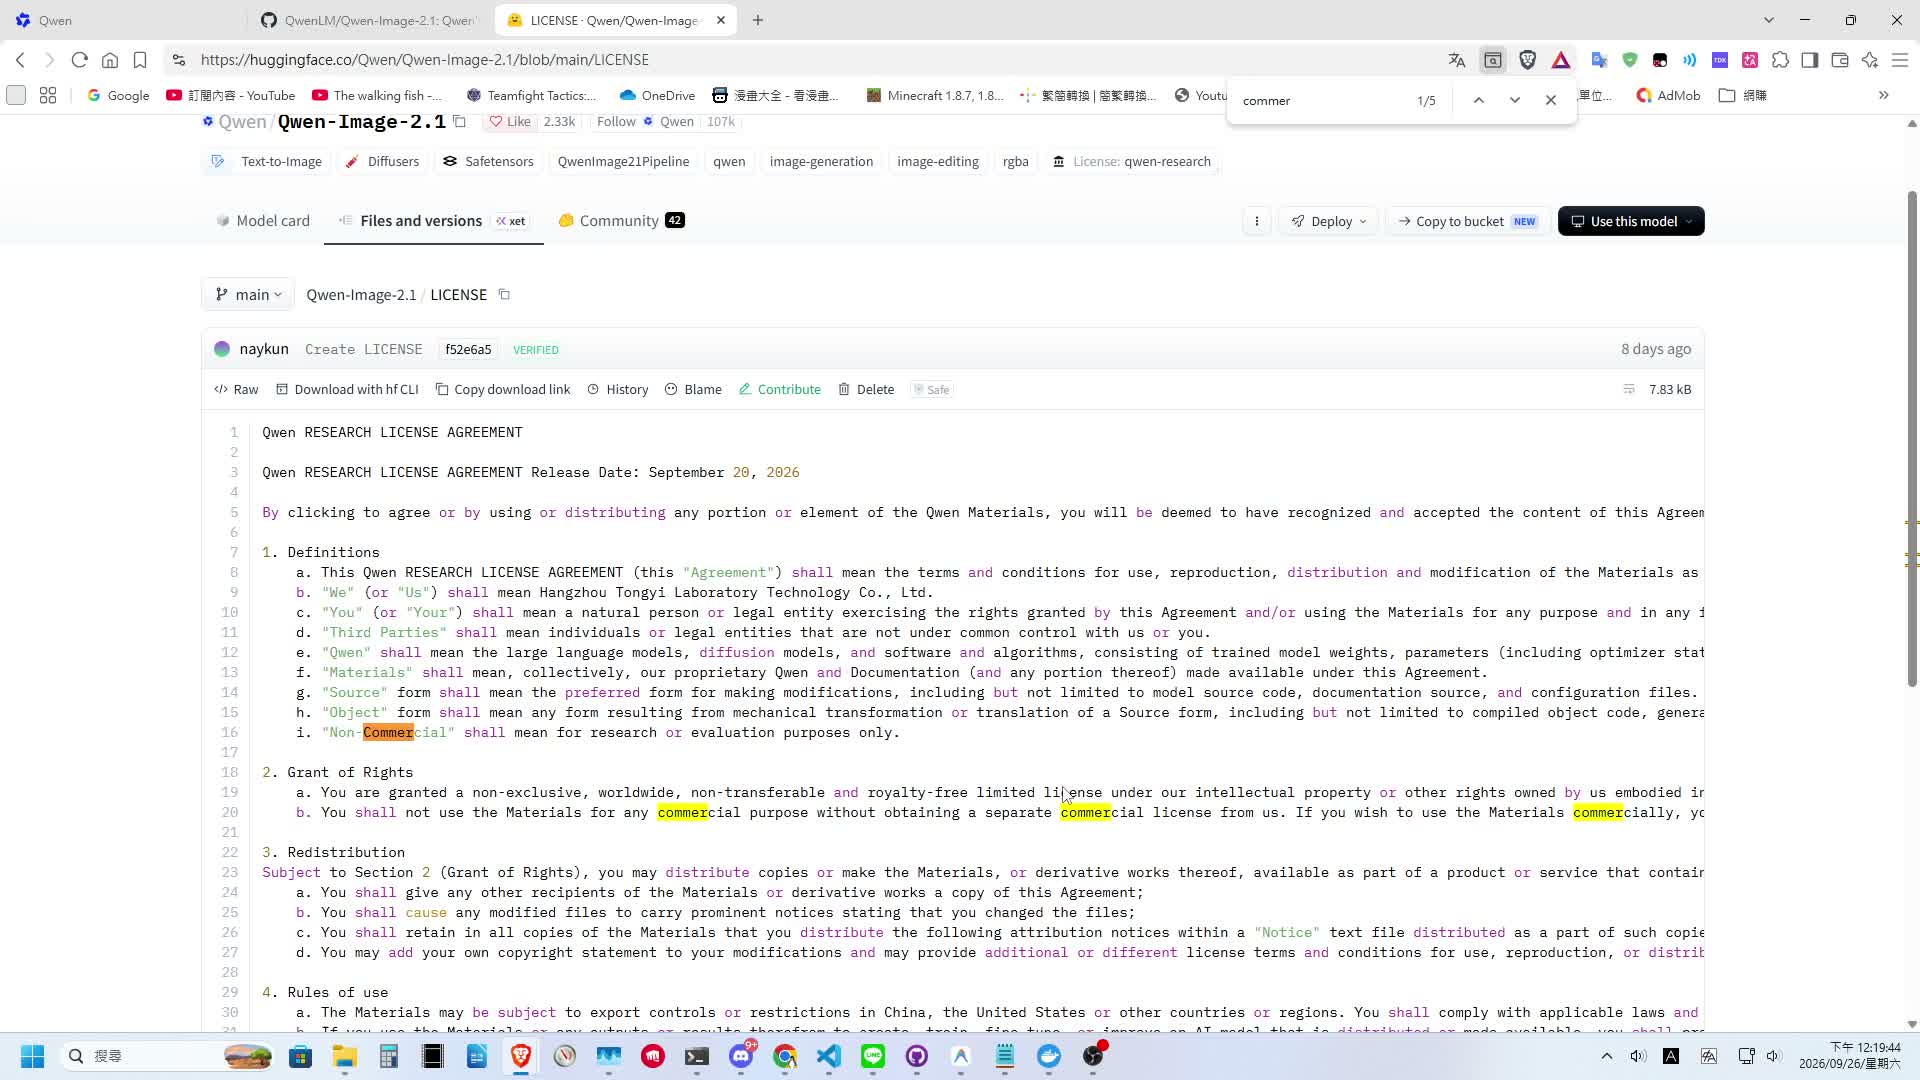Expand the main branch selector
The image size is (1920, 1080).
(248, 294)
